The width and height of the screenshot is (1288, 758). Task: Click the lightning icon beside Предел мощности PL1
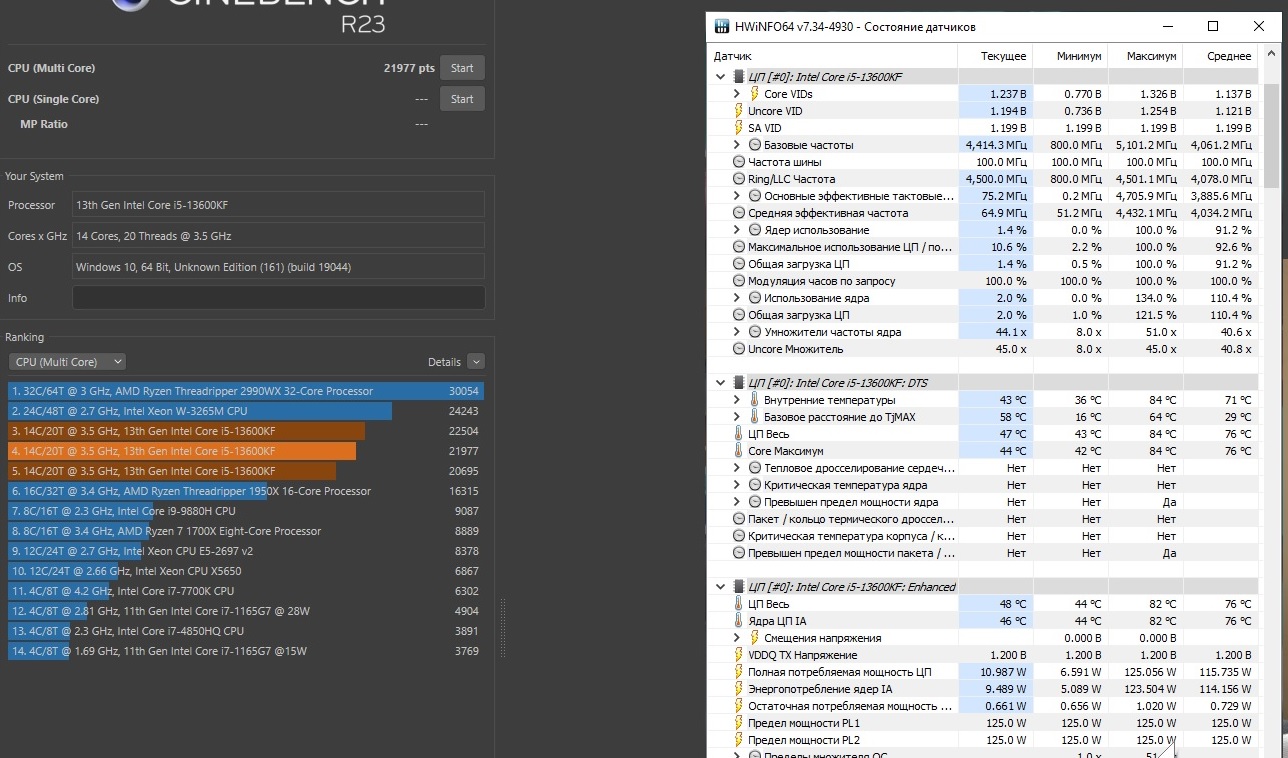coord(739,723)
